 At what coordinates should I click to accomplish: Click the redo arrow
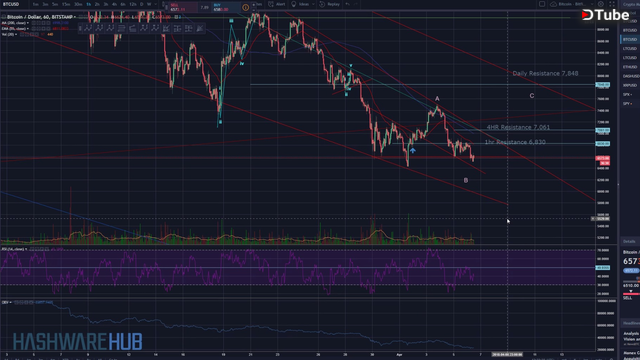[x=356, y=4]
